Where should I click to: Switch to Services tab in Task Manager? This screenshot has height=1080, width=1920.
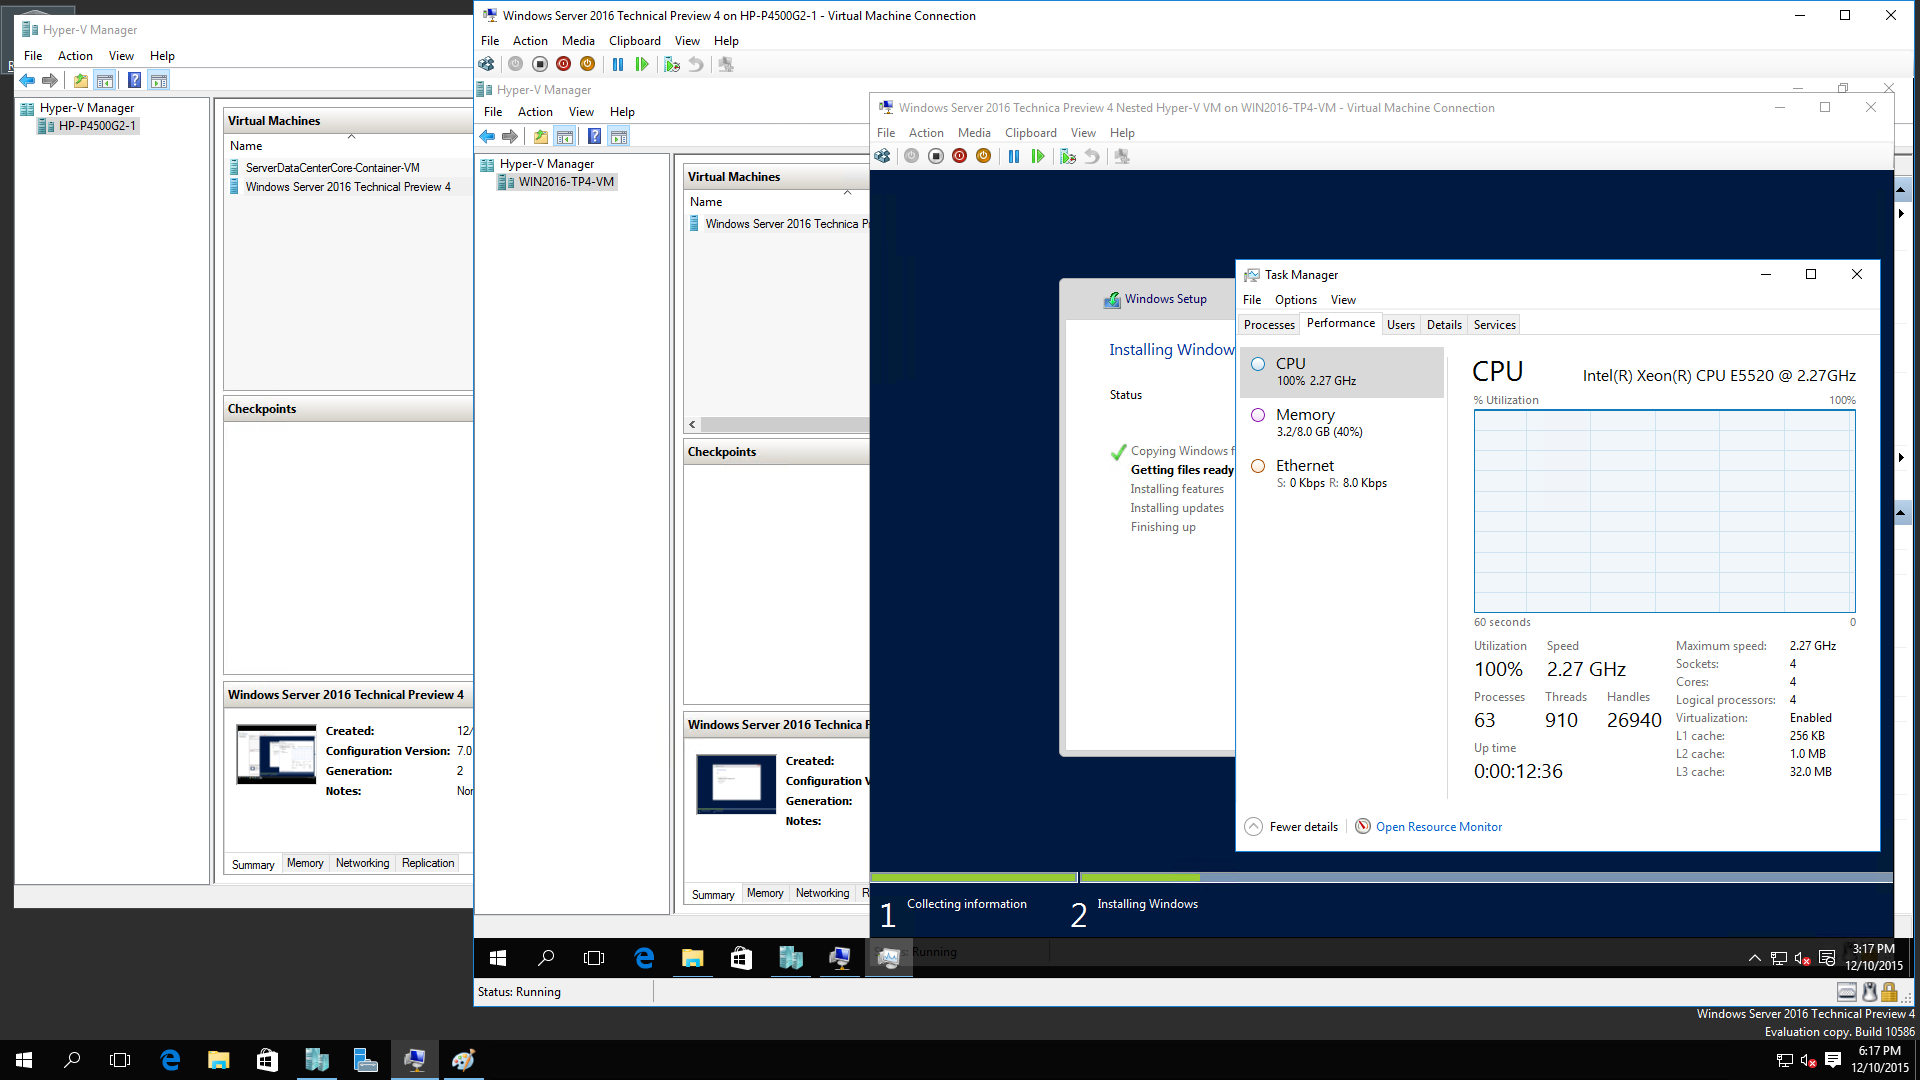coord(1494,325)
